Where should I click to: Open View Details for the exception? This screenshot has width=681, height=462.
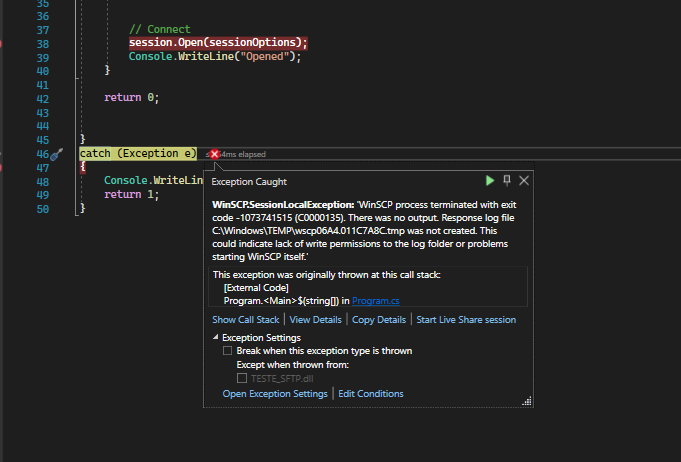[x=315, y=320]
